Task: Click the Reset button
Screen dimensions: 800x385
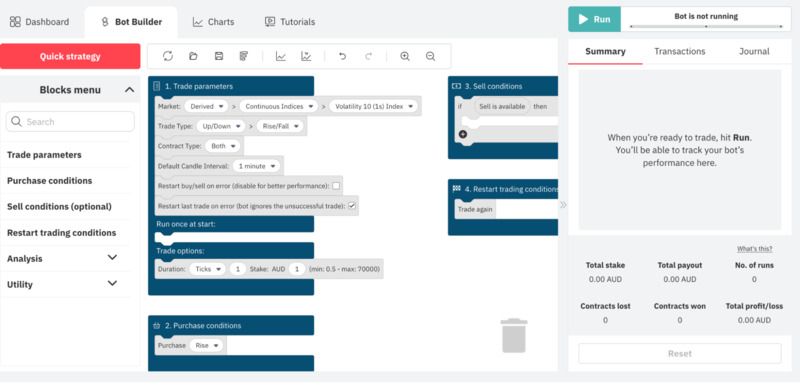Action: coord(680,353)
